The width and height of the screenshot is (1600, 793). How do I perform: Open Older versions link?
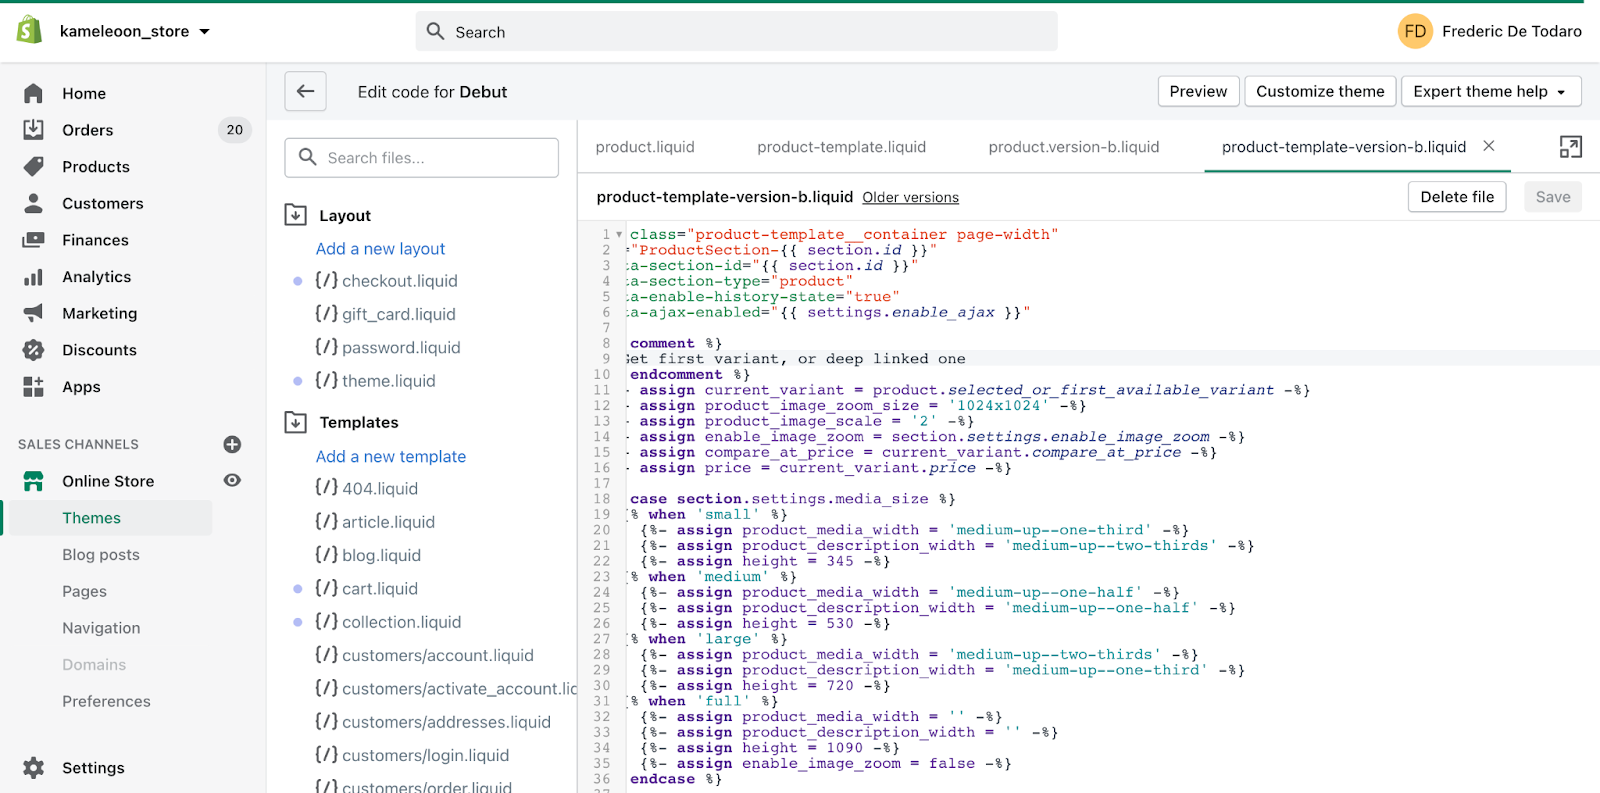(910, 198)
